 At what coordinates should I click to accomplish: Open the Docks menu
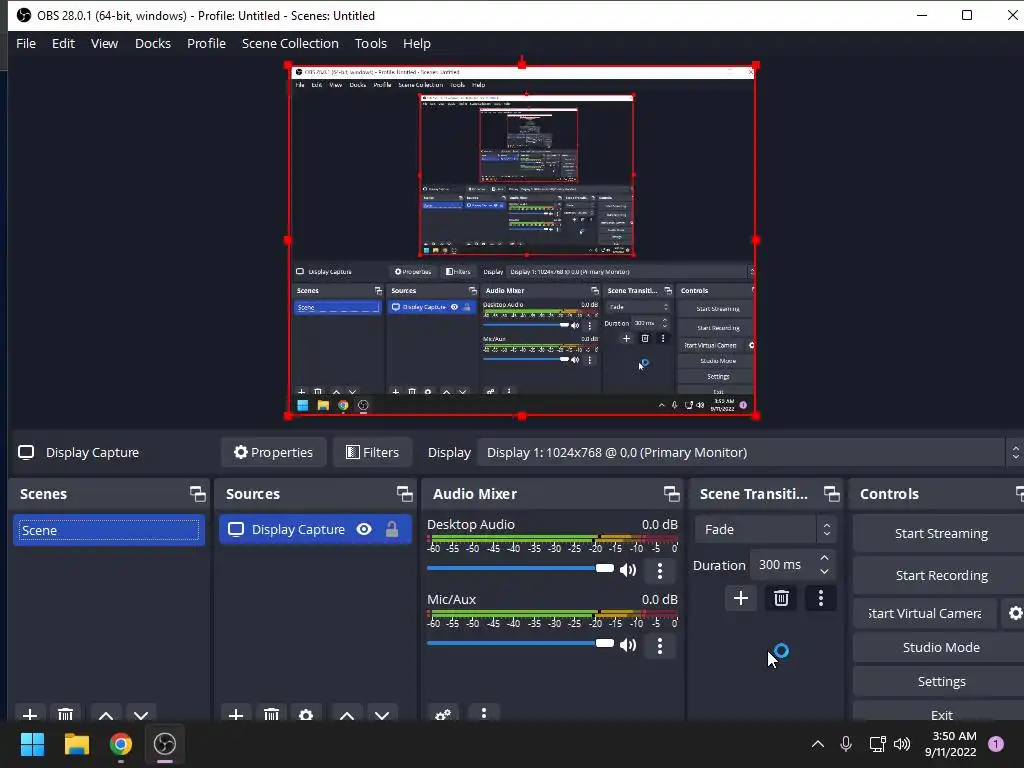point(153,43)
